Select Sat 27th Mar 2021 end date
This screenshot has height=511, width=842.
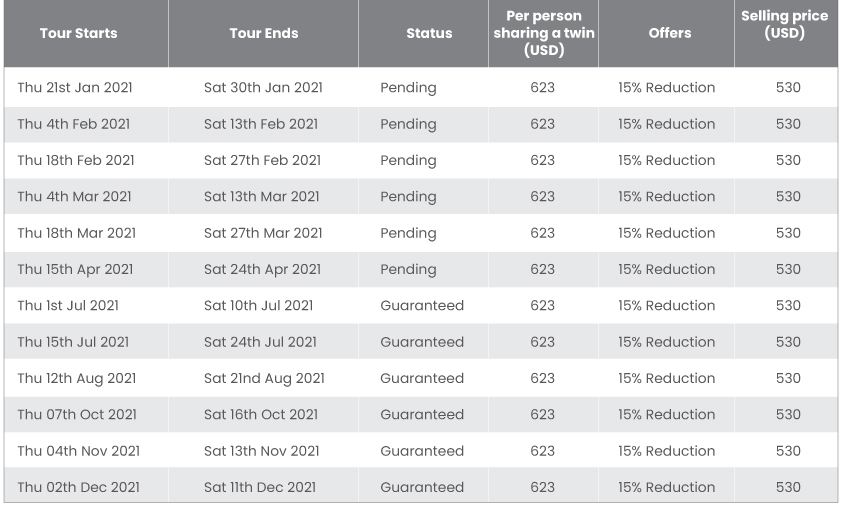tap(263, 233)
